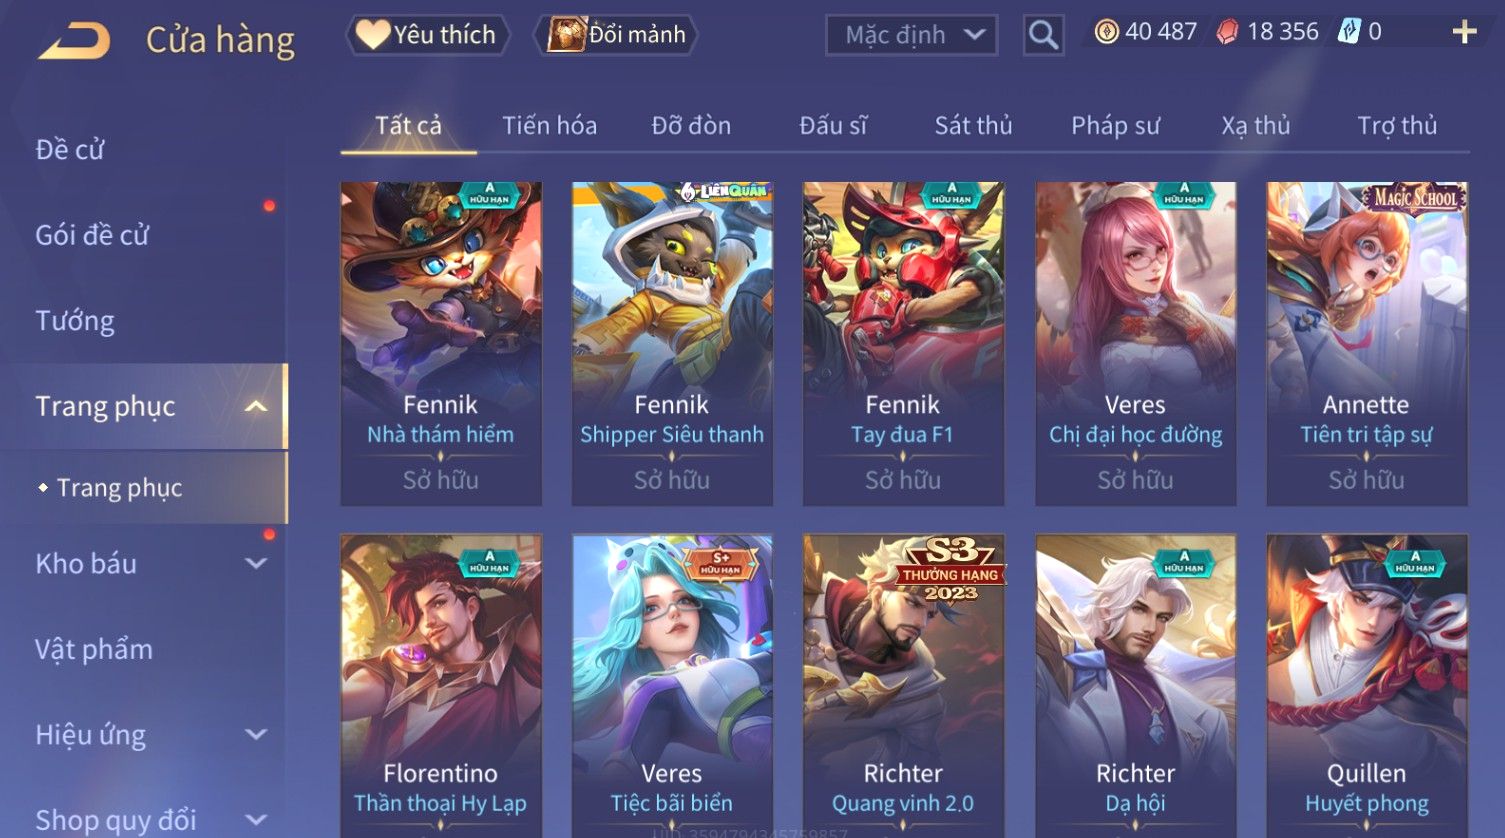Select the Tiến hóa tab
Image resolution: width=1505 pixels, height=838 pixels.
tap(549, 126)
